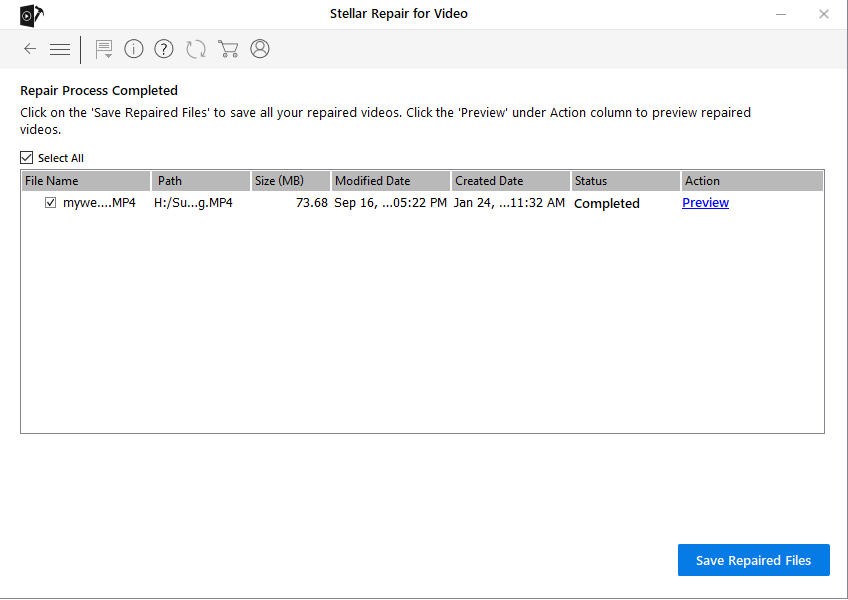The height and width of the screenshot is (600, 848).
Task: Sort by the Size (MB) column header
Action: (290, 181)
